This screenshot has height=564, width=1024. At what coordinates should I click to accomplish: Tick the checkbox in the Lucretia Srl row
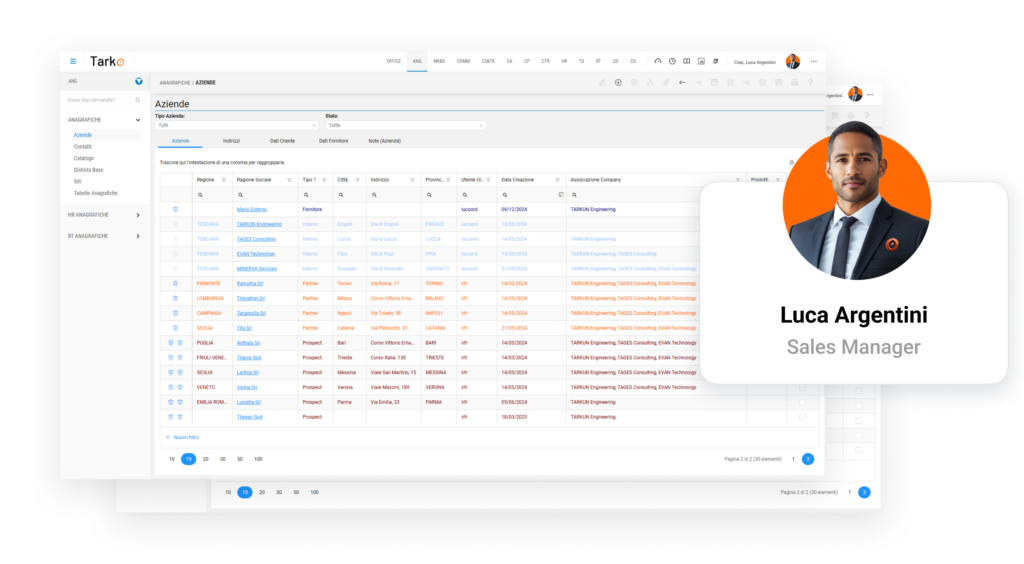pyautogui.click(x=801, y=402)
